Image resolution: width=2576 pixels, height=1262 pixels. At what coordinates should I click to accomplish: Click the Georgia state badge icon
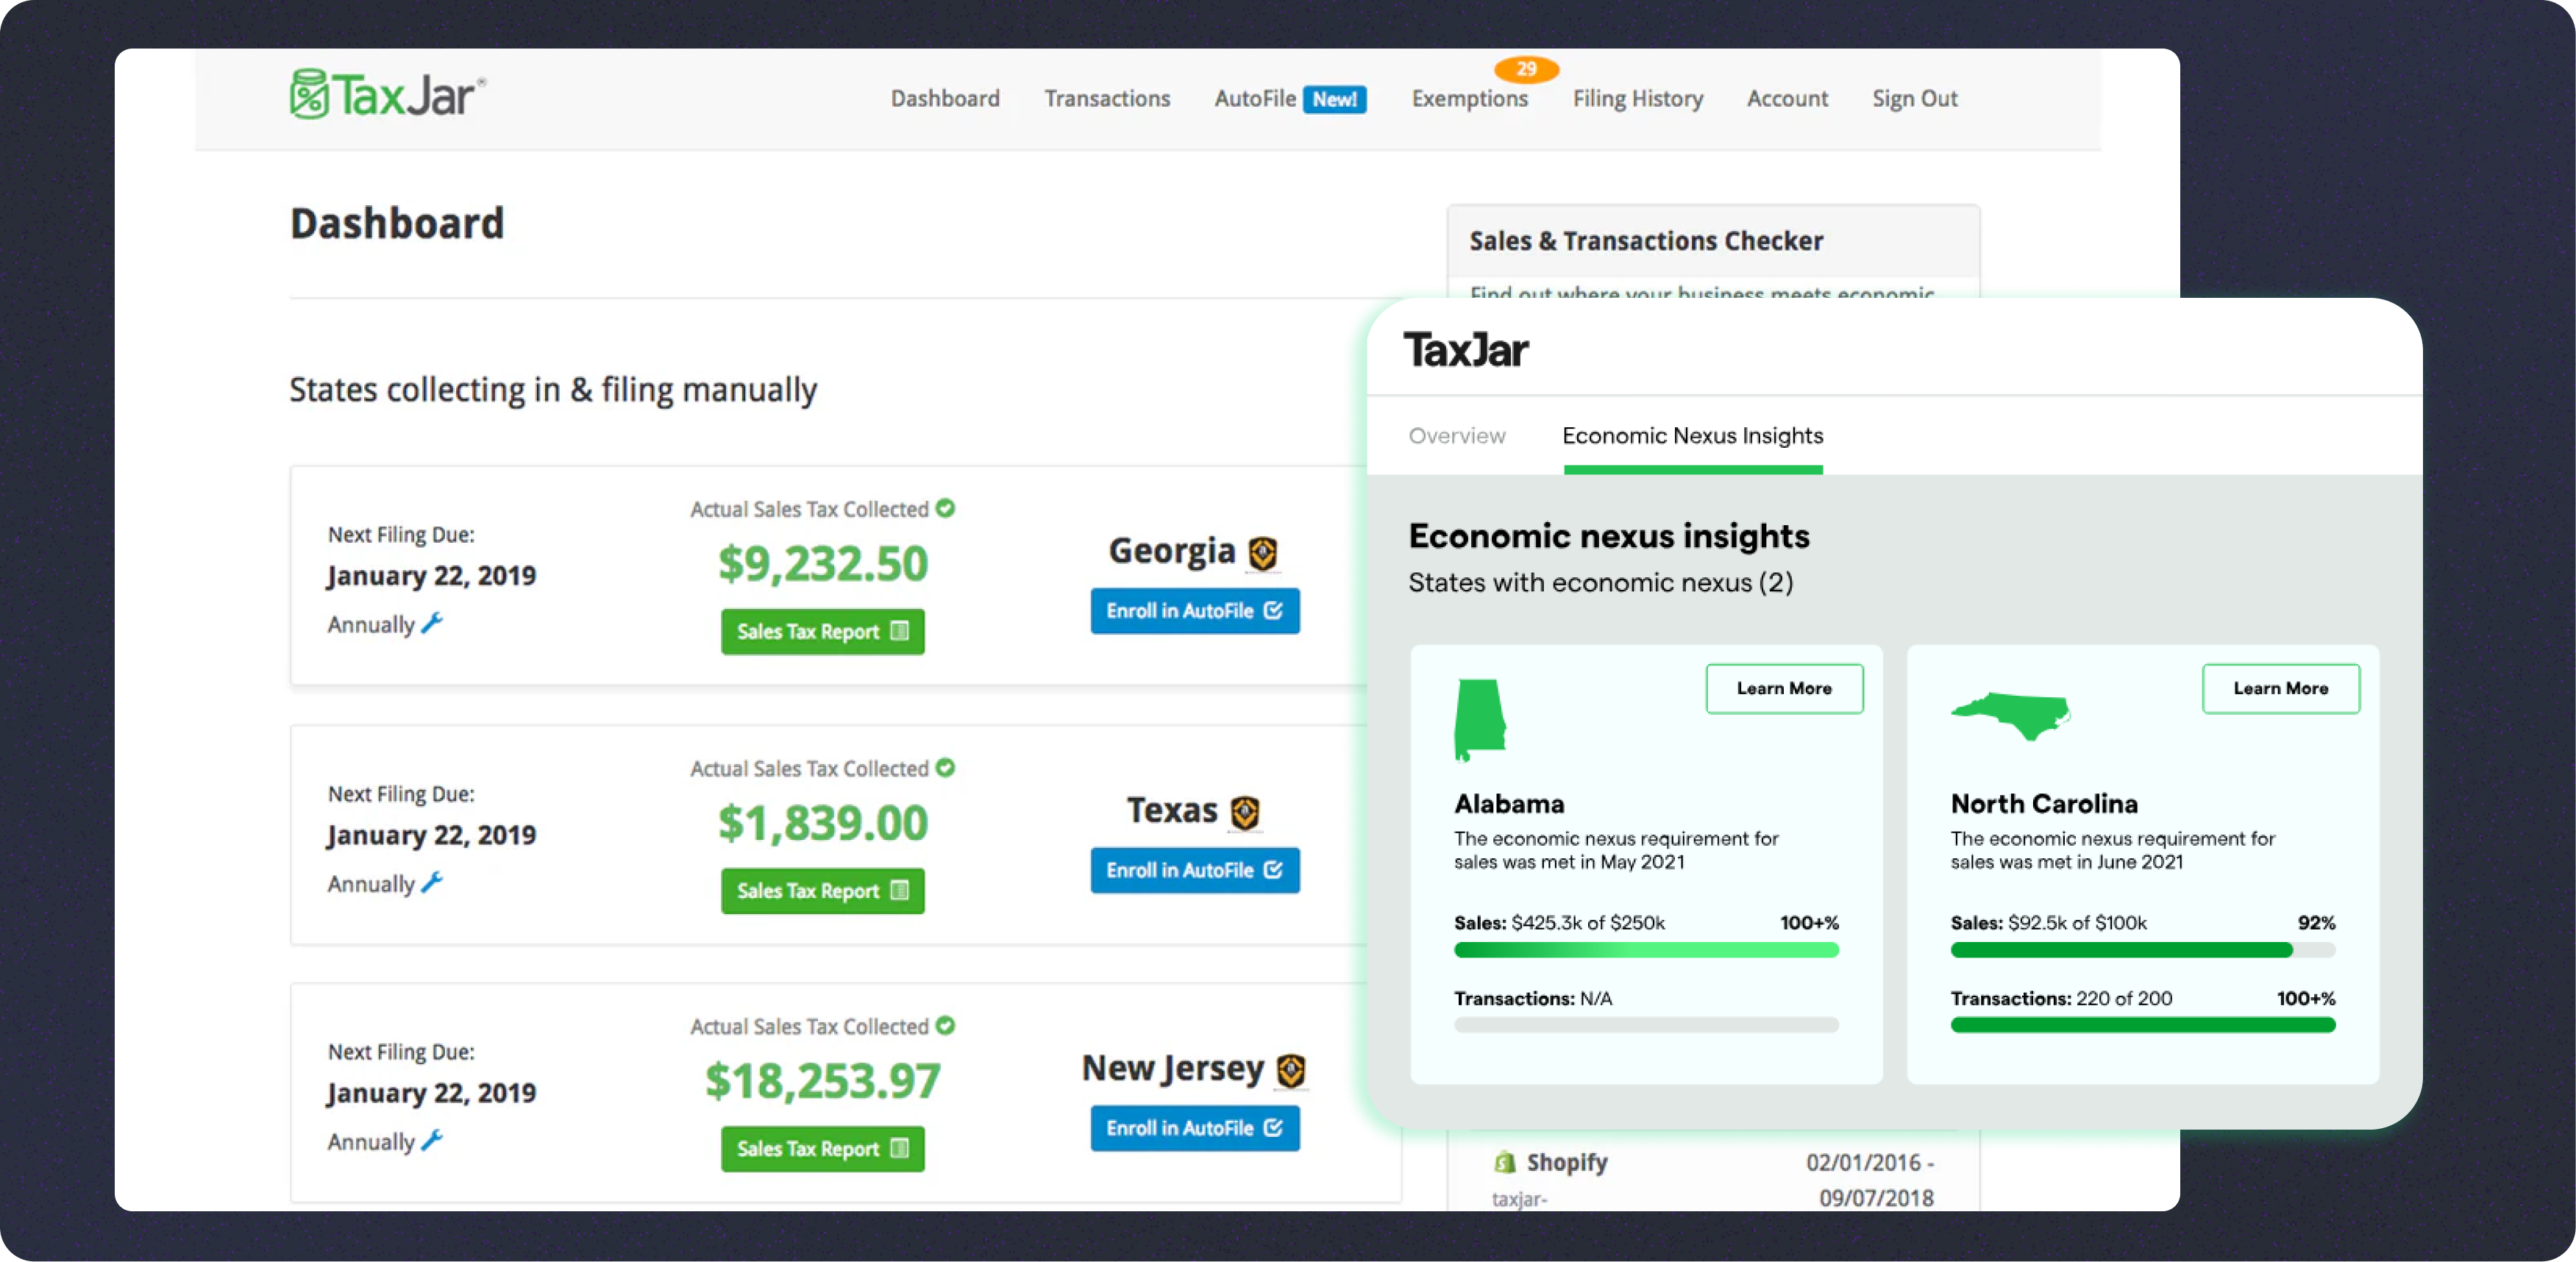(1263, 553)
